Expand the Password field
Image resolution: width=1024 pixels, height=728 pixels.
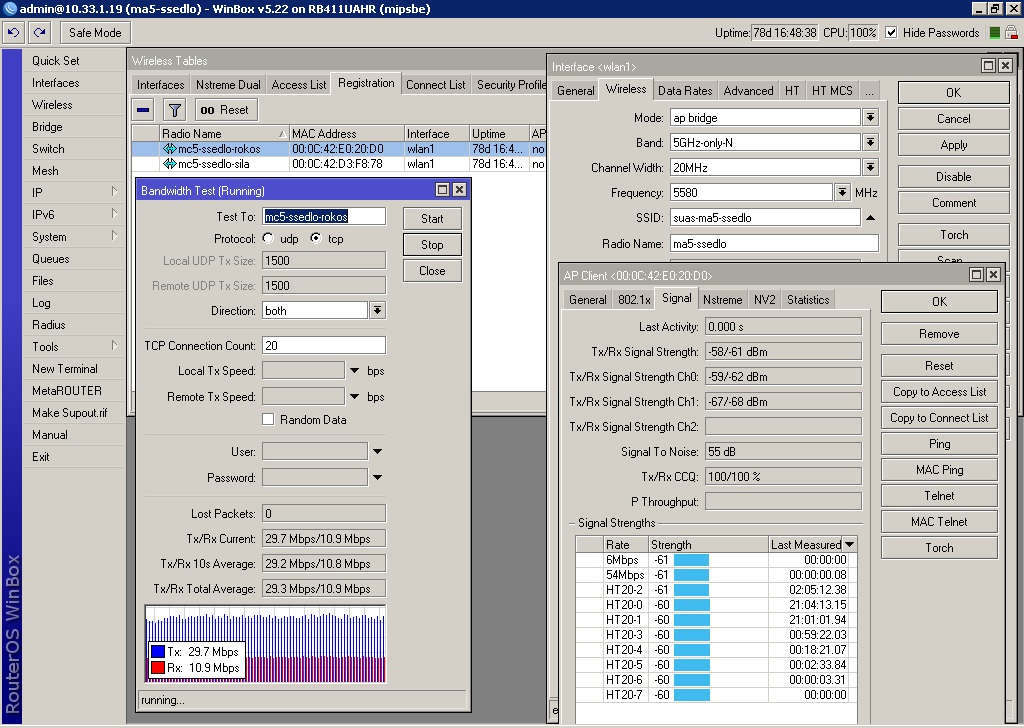pyautogui.click(x=377, y=477)
